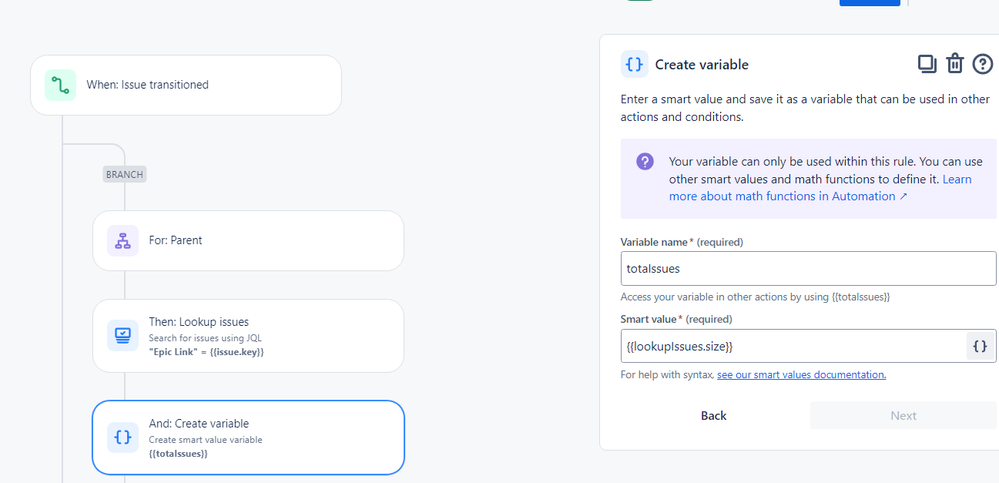Select the When: Issue transitioned node

click(x=186, y=85)
